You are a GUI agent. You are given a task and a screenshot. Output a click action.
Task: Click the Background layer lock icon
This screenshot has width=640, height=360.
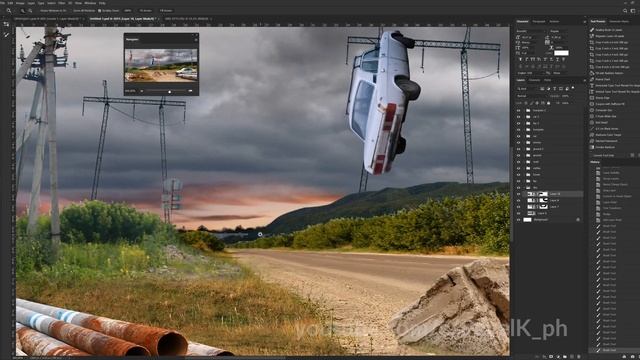(x=578, y=220)
